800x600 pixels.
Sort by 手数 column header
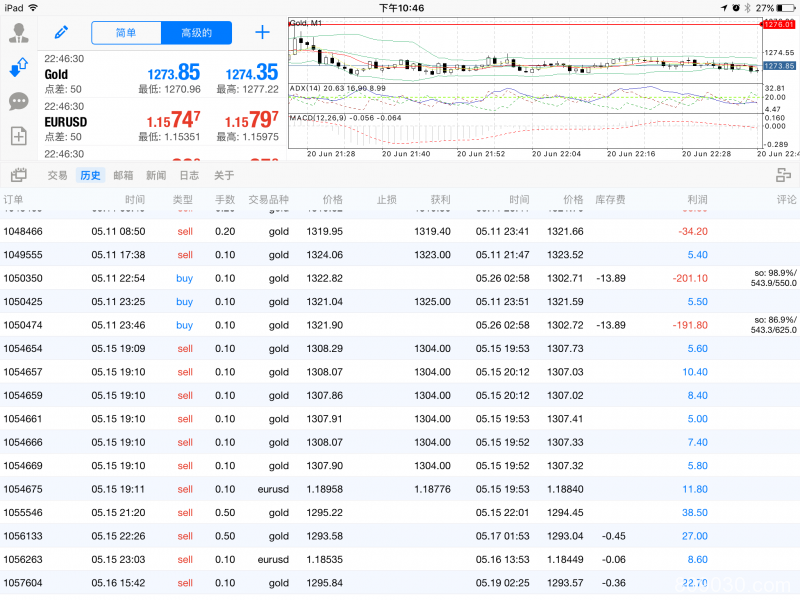tap(225, 199)
